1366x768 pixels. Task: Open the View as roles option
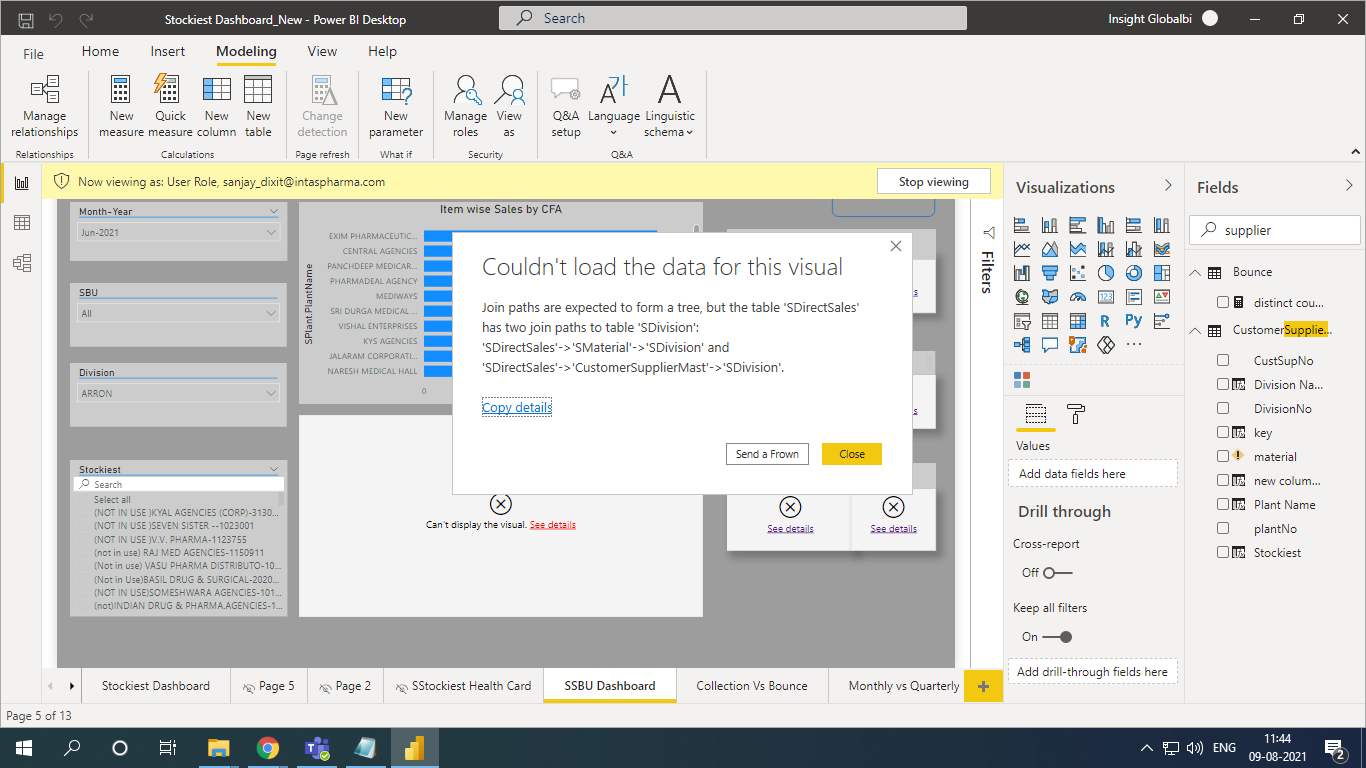pos(509,108)
